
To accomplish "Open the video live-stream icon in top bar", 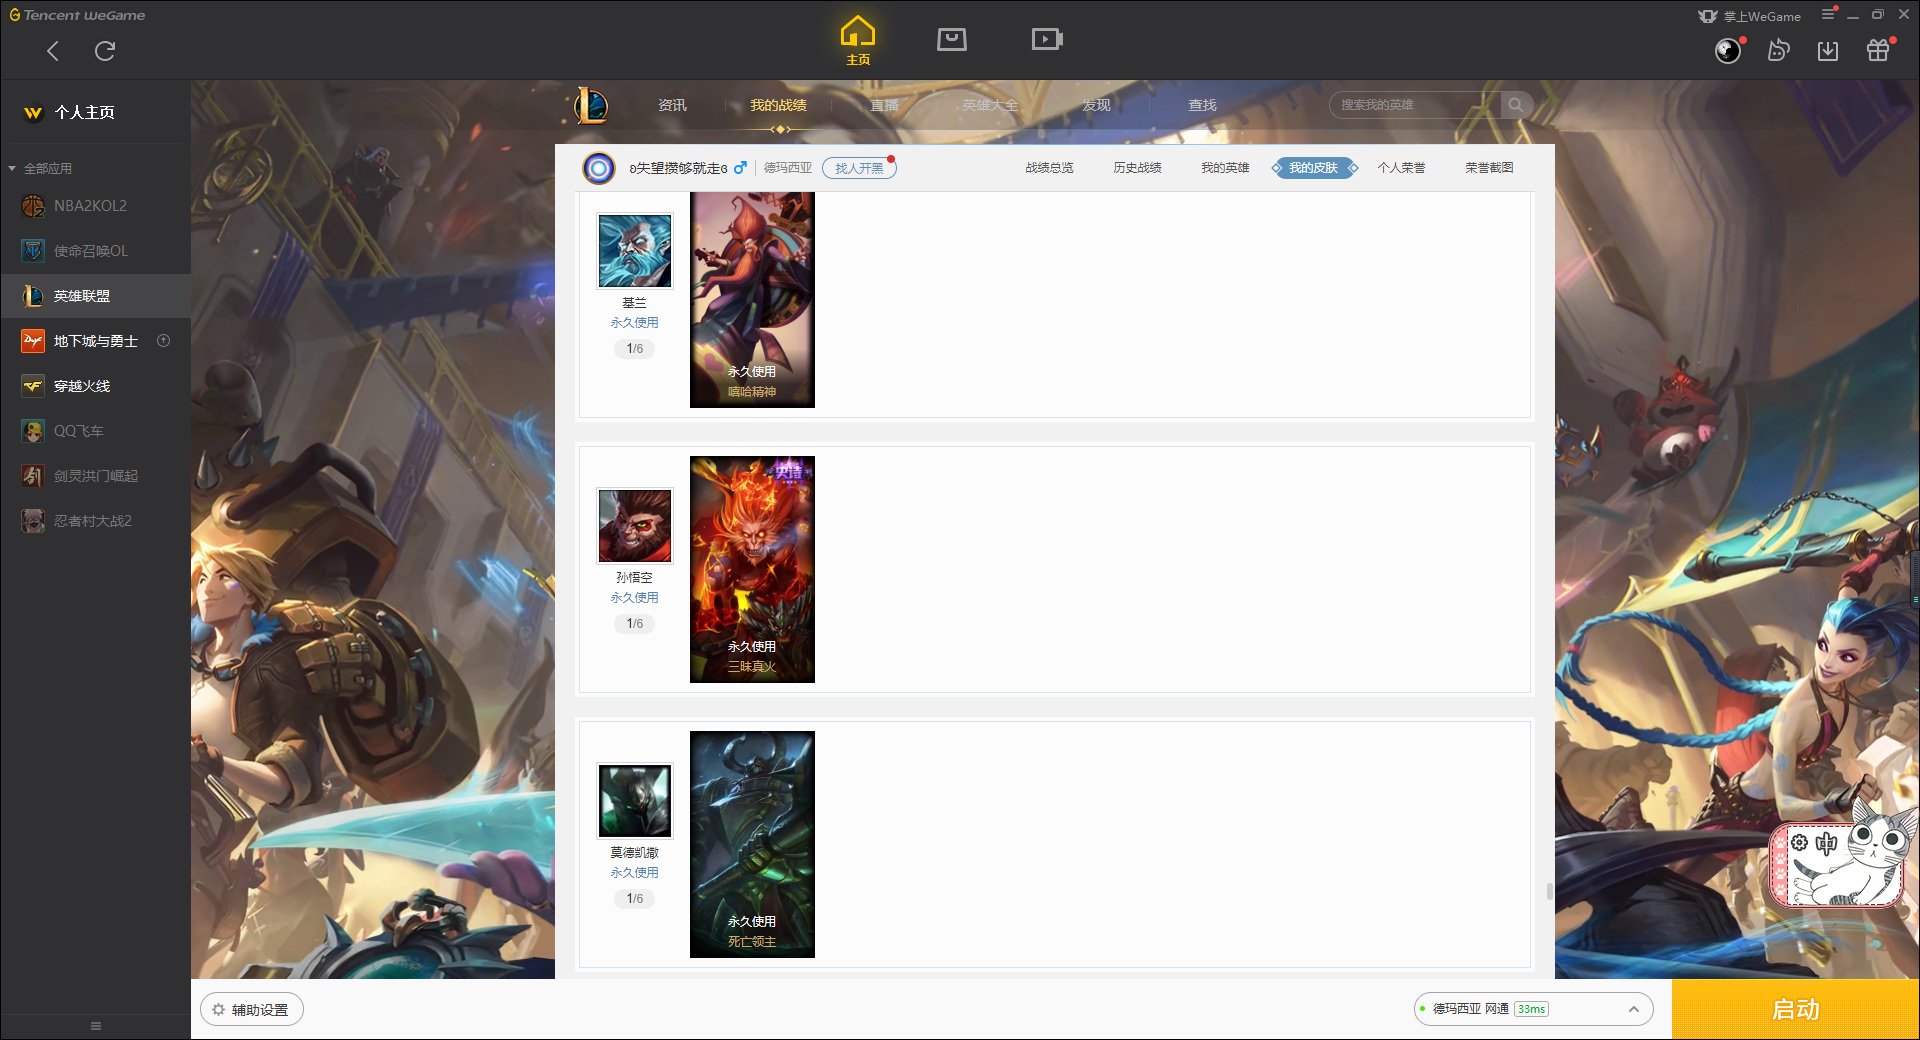I will point(1047,39).
